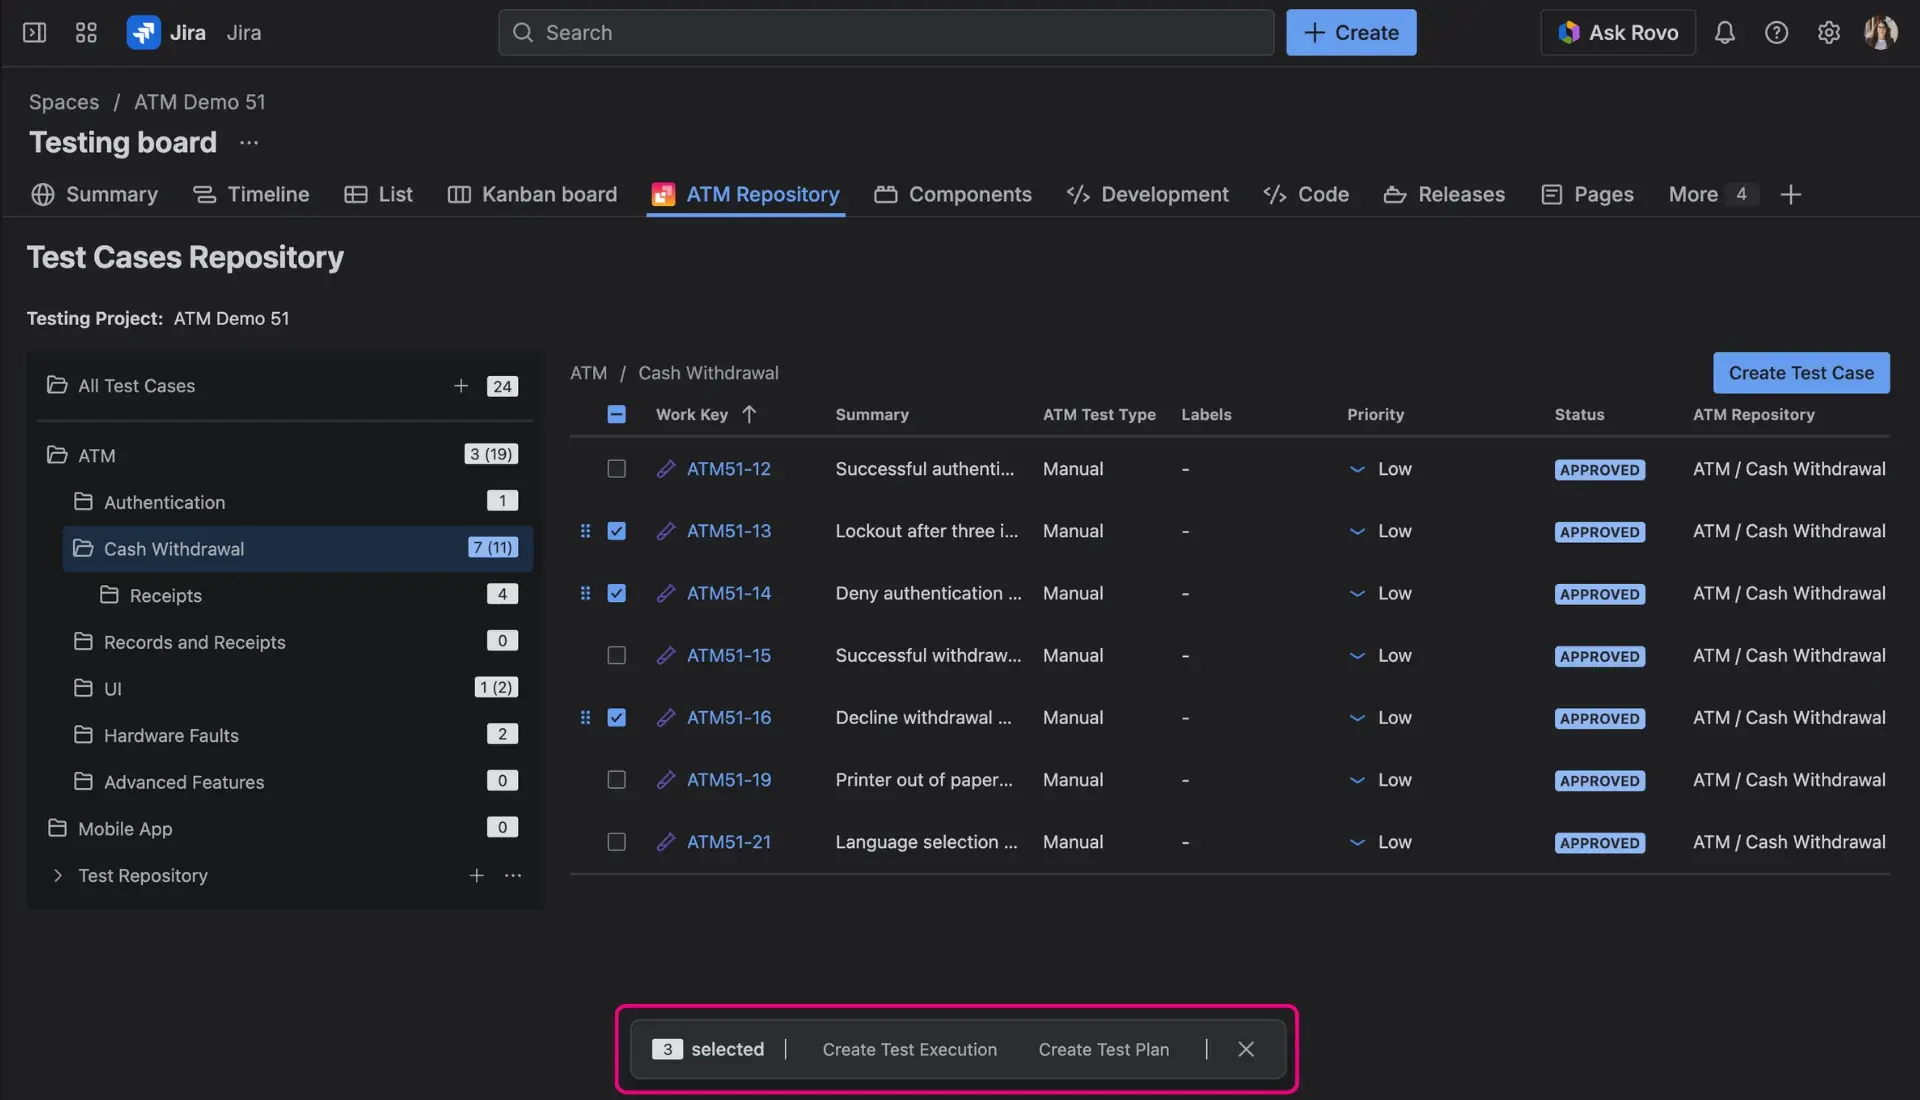The height and width of the screenshot is (1100, 1920).
Task: Select the ATM folder in tree
Action: tap(283, 455)
